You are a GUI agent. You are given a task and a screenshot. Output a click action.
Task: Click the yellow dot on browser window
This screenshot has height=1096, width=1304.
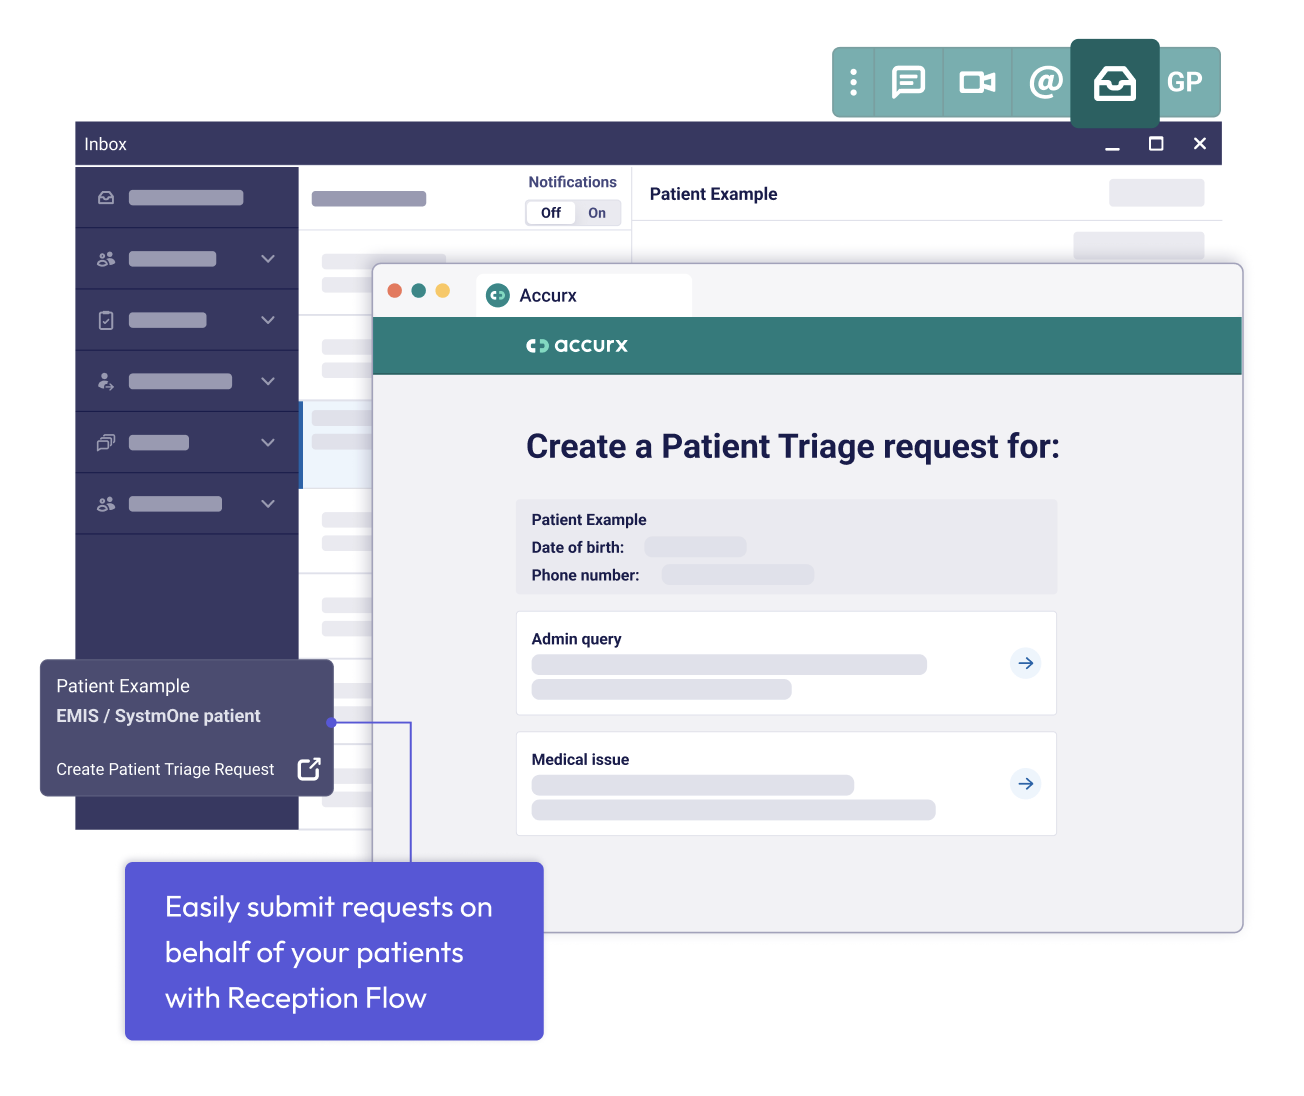click(443, 290)
